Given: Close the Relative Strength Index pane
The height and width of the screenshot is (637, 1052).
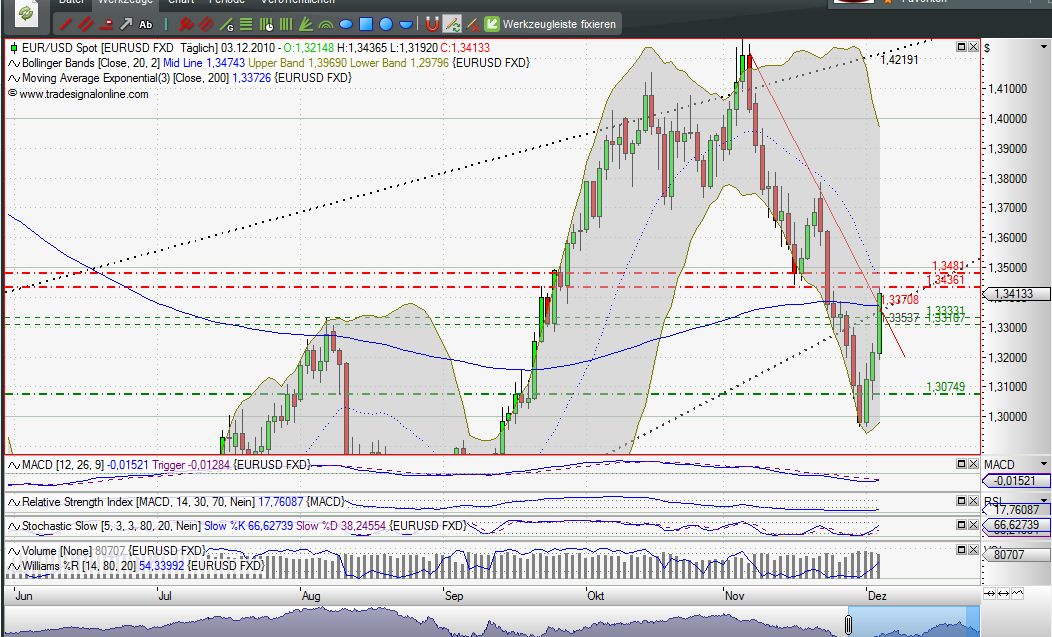Looking at the screenshot, I should point(973,501).
